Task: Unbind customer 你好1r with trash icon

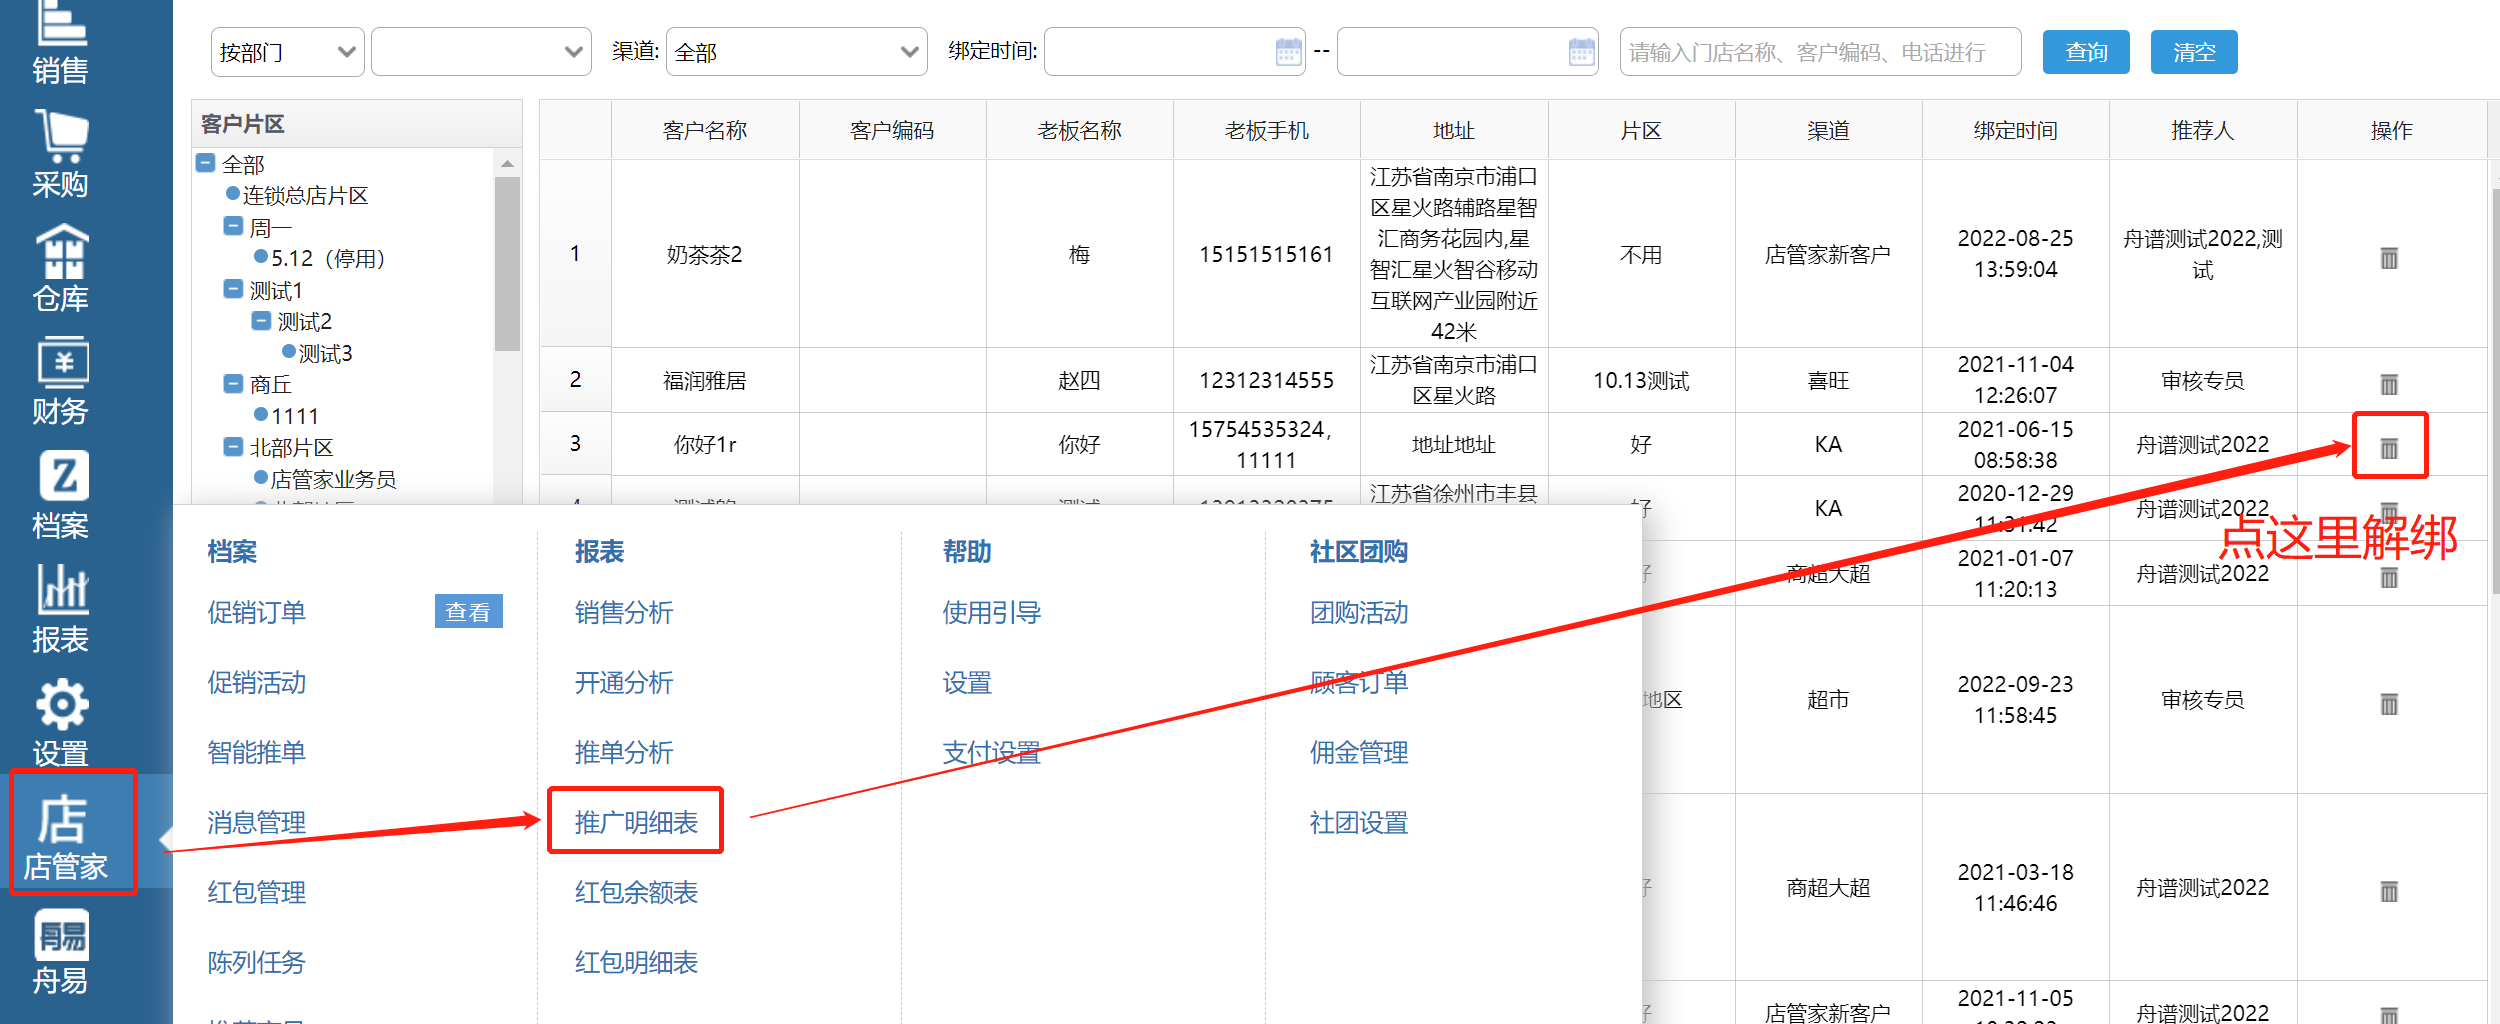Action: (x=2389, y=448)
